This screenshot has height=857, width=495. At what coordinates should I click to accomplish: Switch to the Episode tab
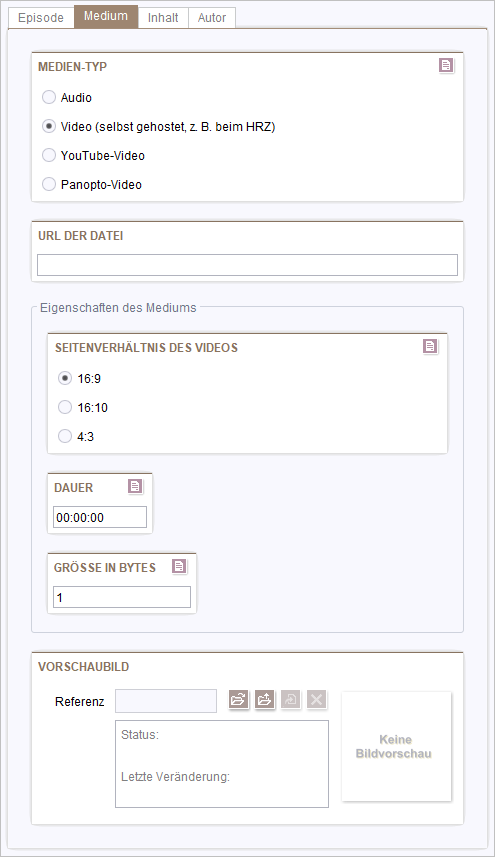pos(41,17)
